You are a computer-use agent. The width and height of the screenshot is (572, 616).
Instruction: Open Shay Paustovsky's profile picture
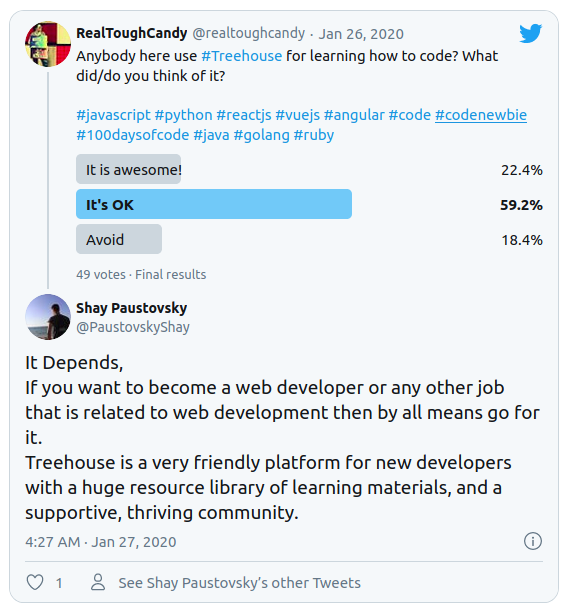coord(48,317)
